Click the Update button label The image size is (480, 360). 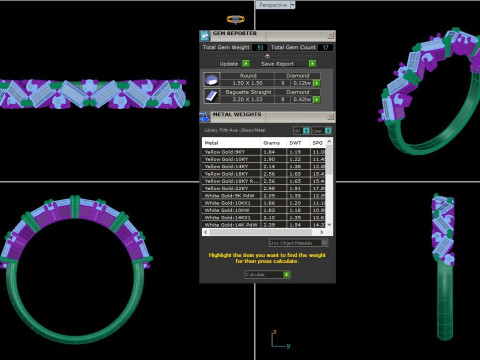click(229, 64)
